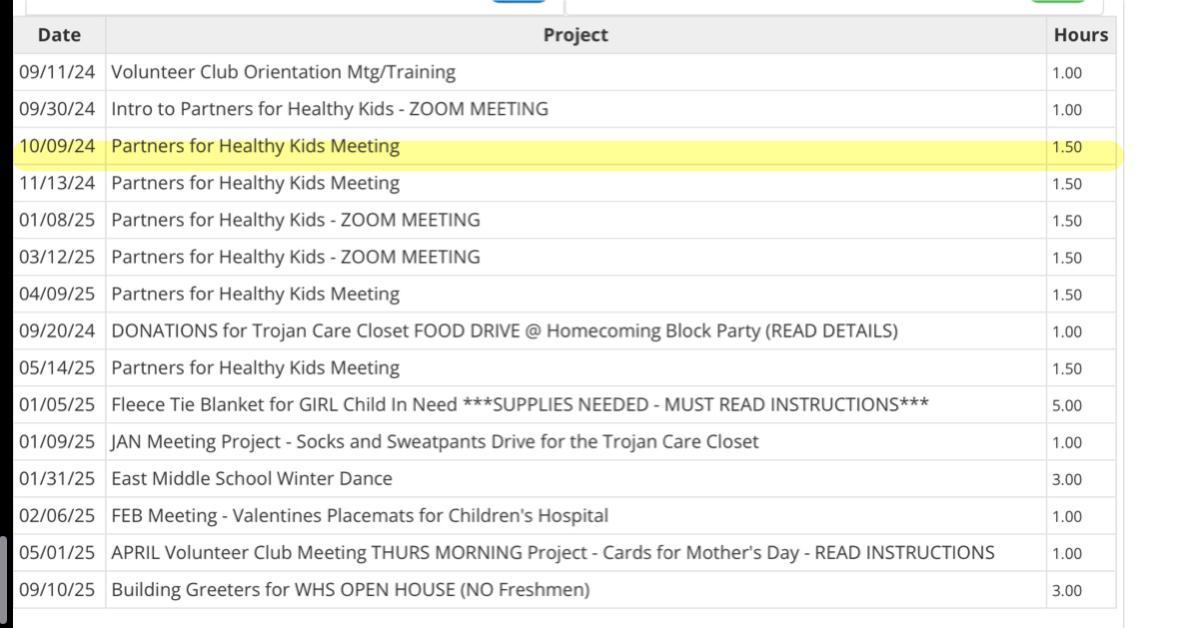Screen dimensions: 1183x628
Task: Click the Hours column header
Action: coord(1080,35)
